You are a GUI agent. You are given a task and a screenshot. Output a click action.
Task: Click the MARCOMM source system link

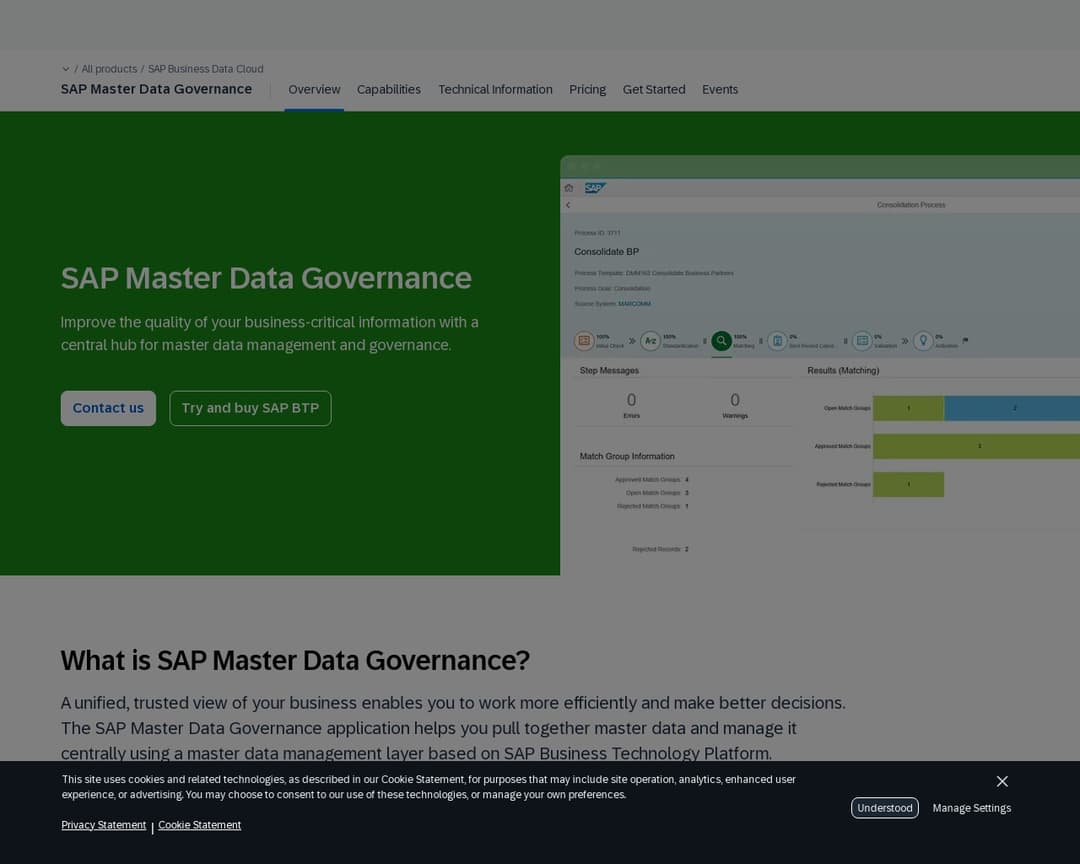click(x=634, y=304)
